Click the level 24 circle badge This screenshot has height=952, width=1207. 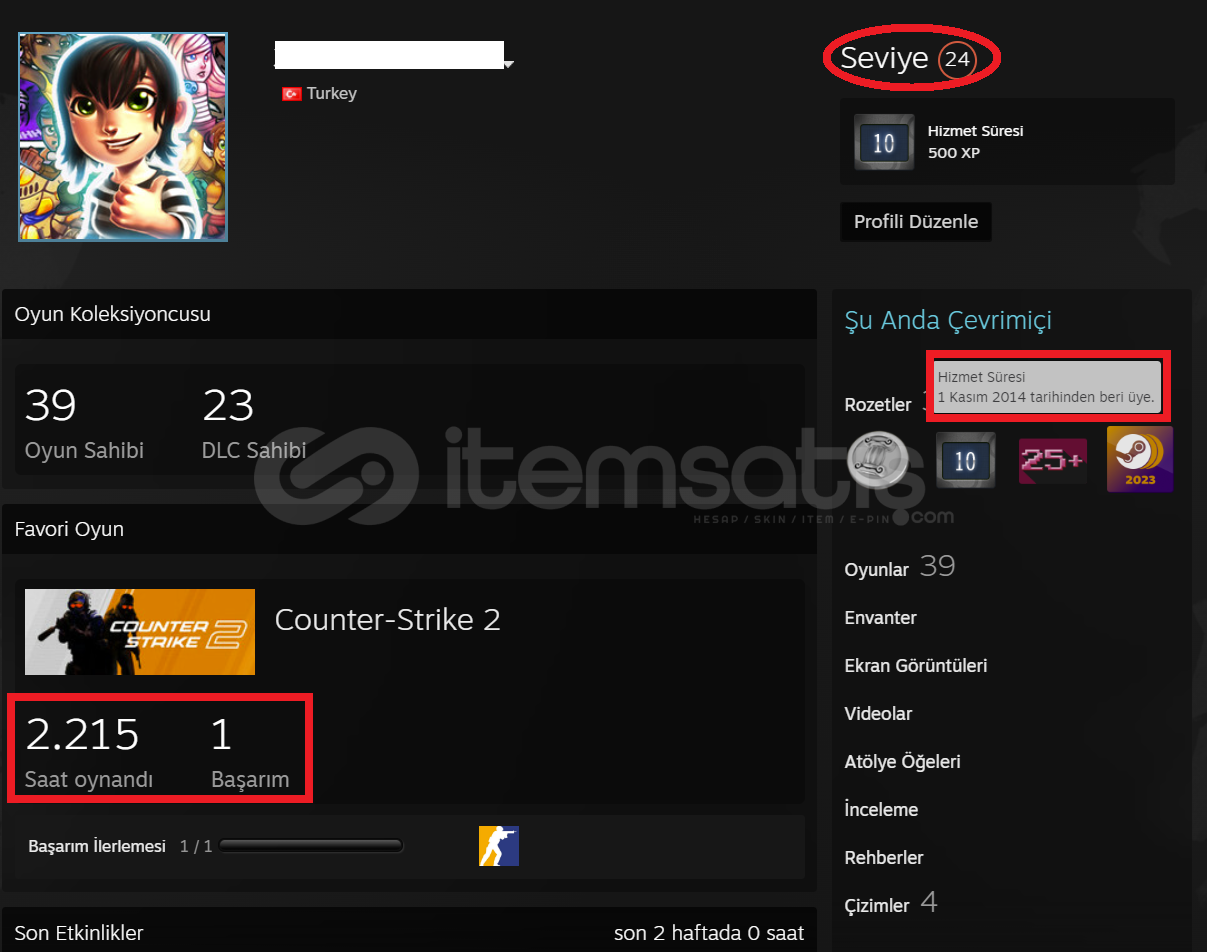click(957, 60)
